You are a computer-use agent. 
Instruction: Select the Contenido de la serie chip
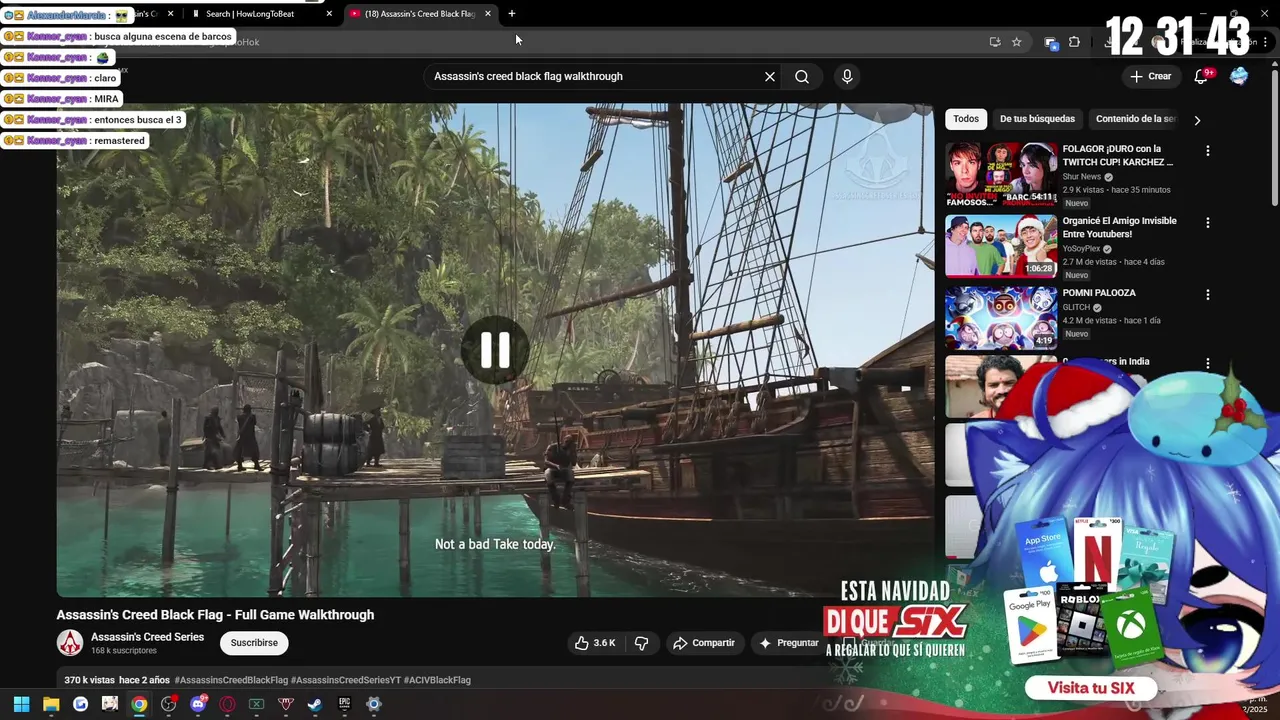1134,119
